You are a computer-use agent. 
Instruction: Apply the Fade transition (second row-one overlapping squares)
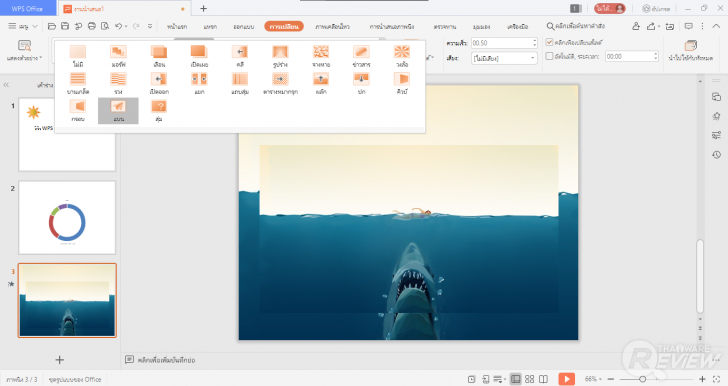[159, 56]
